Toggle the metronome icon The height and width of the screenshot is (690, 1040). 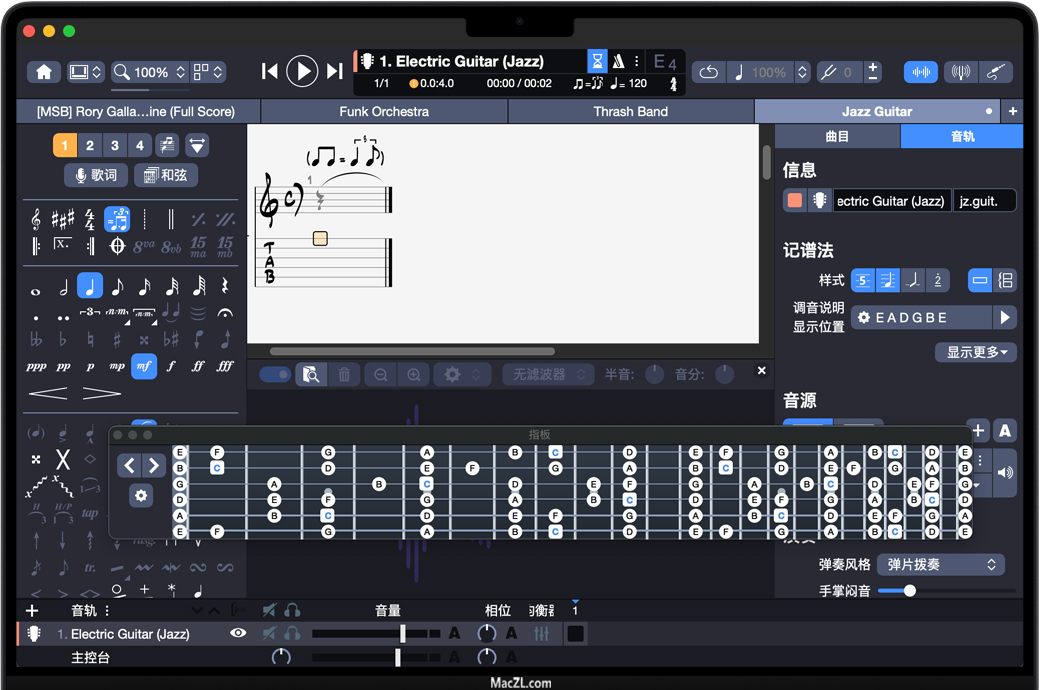coord(619,61)
